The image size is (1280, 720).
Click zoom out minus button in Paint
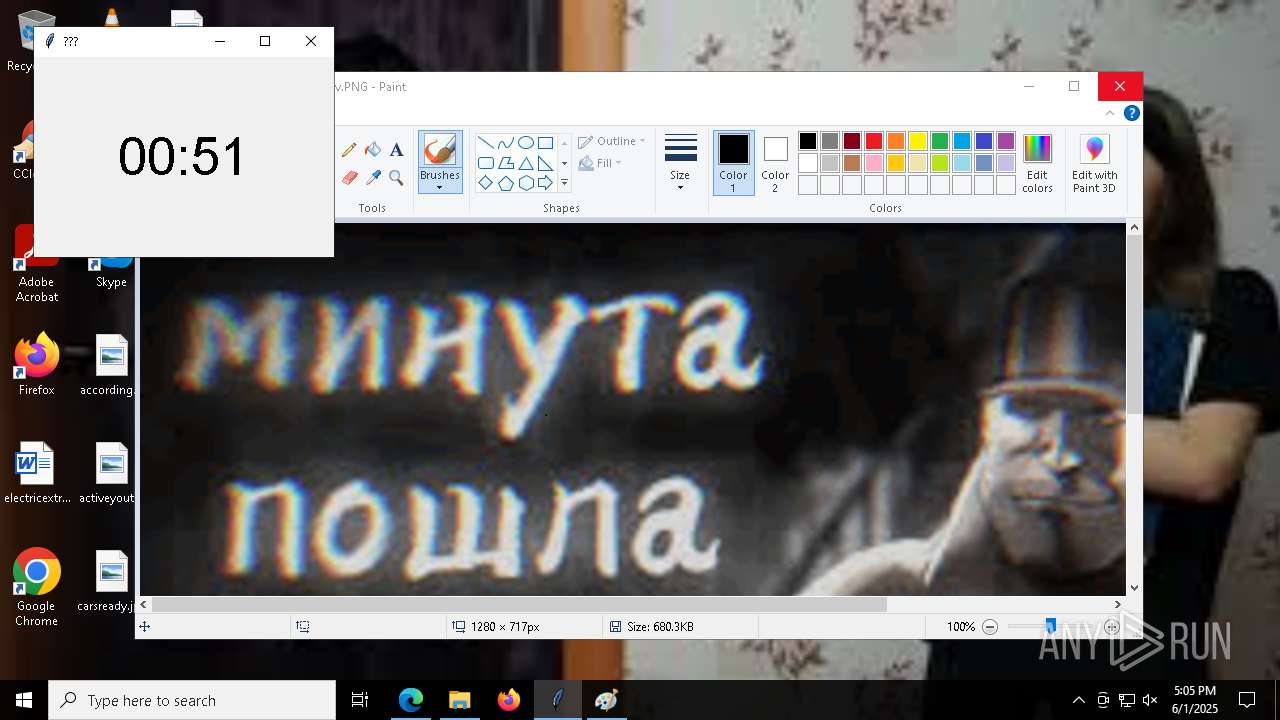point(990,627)
